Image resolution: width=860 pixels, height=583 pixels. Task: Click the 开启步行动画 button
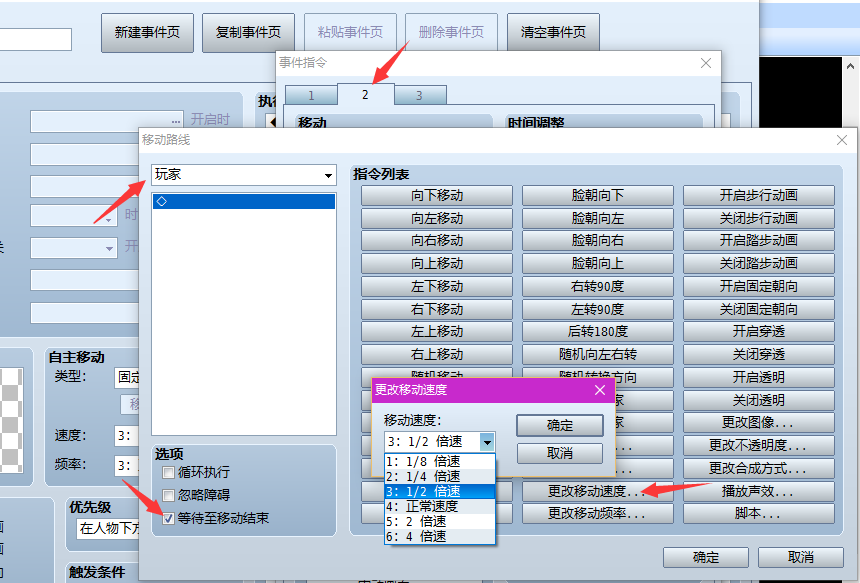pos(759,196)
